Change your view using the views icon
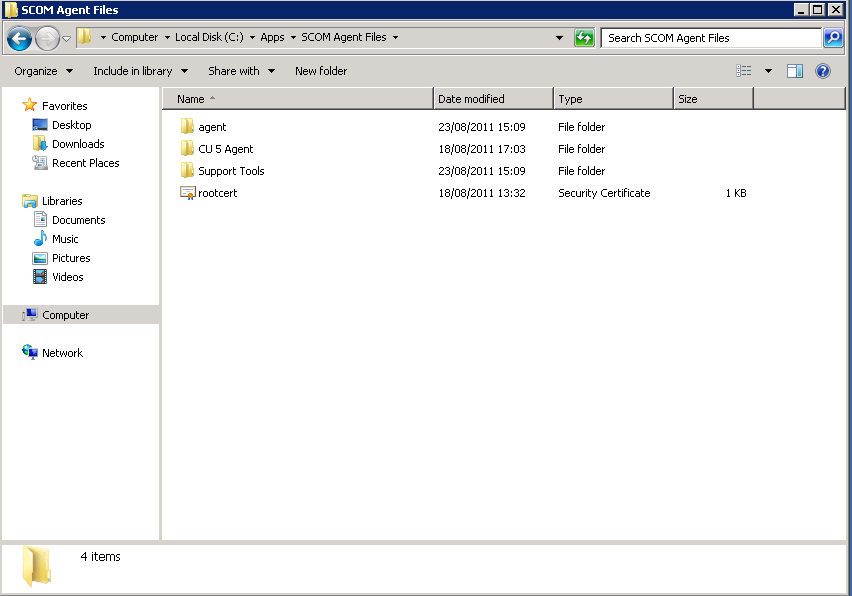The width and height of the screenshot is (852, 596). coord(743,71)
